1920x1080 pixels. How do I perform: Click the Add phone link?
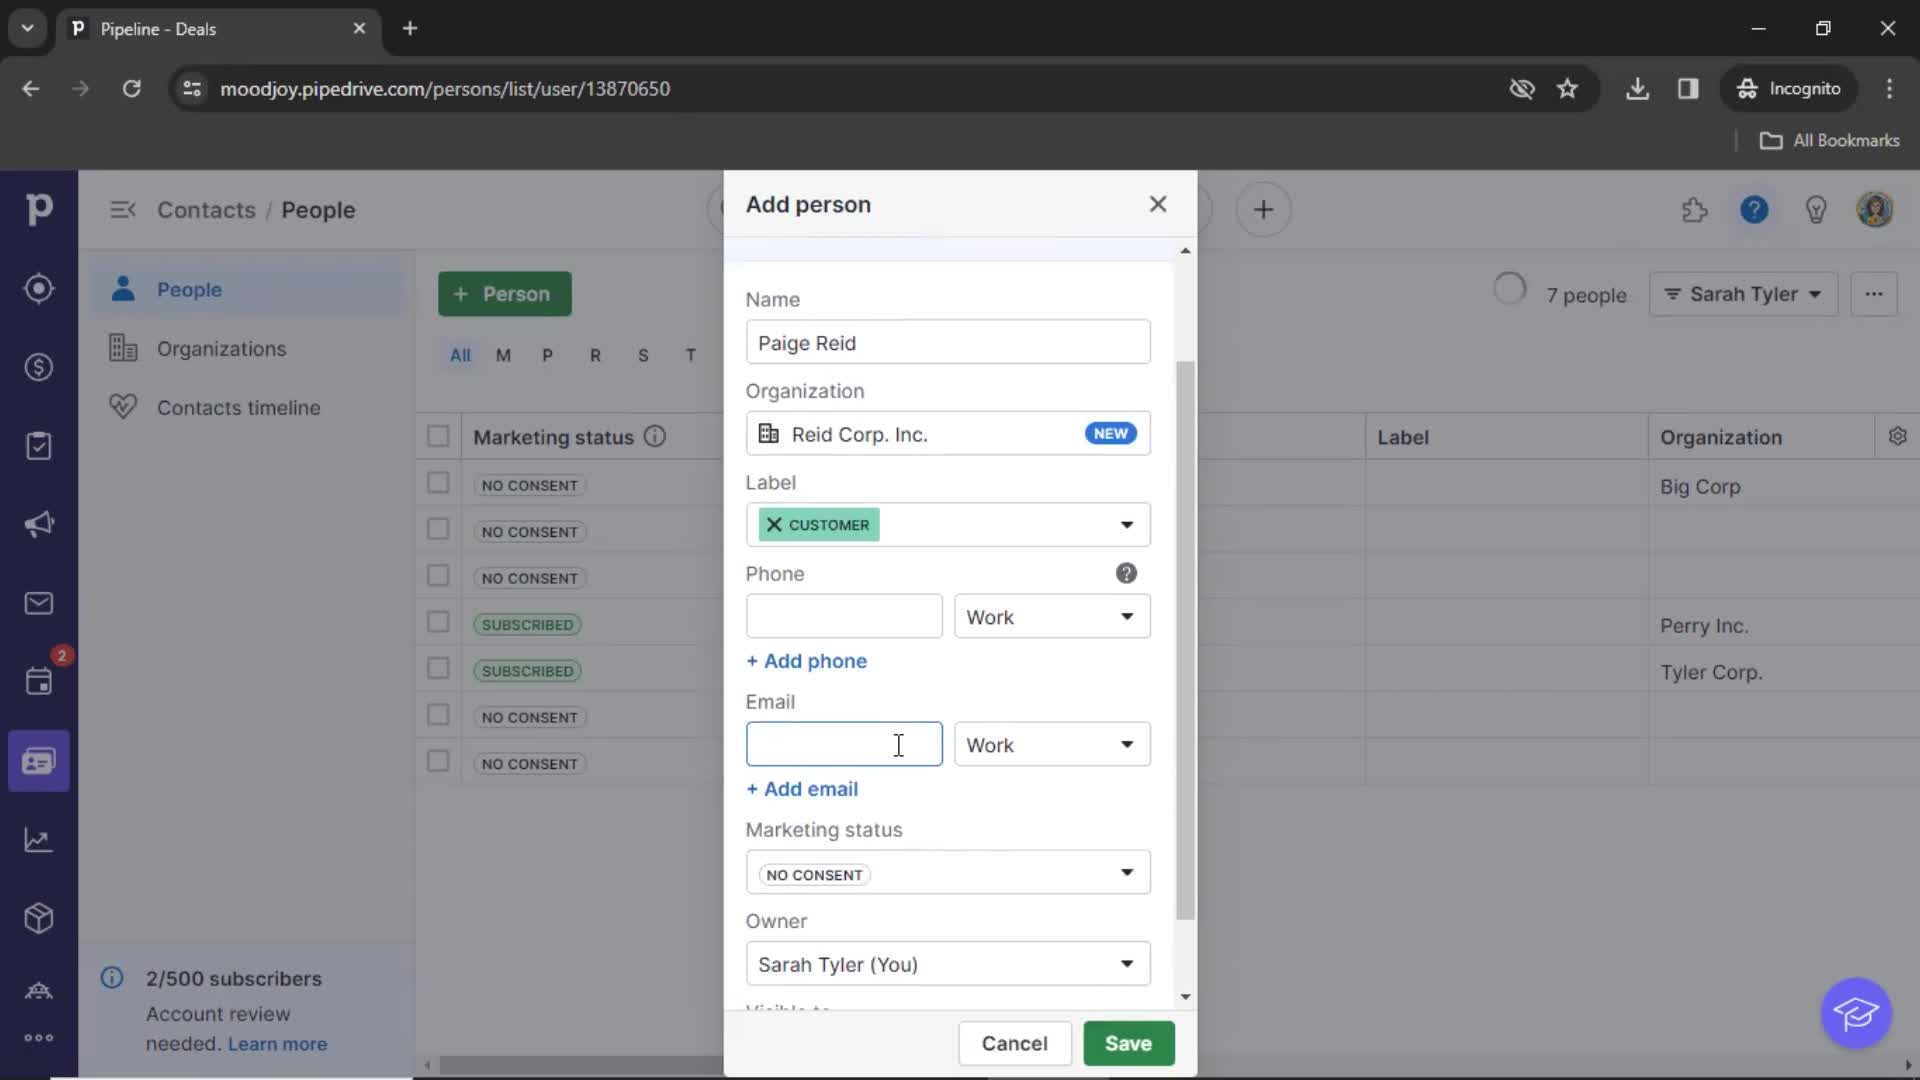(806, 659)
